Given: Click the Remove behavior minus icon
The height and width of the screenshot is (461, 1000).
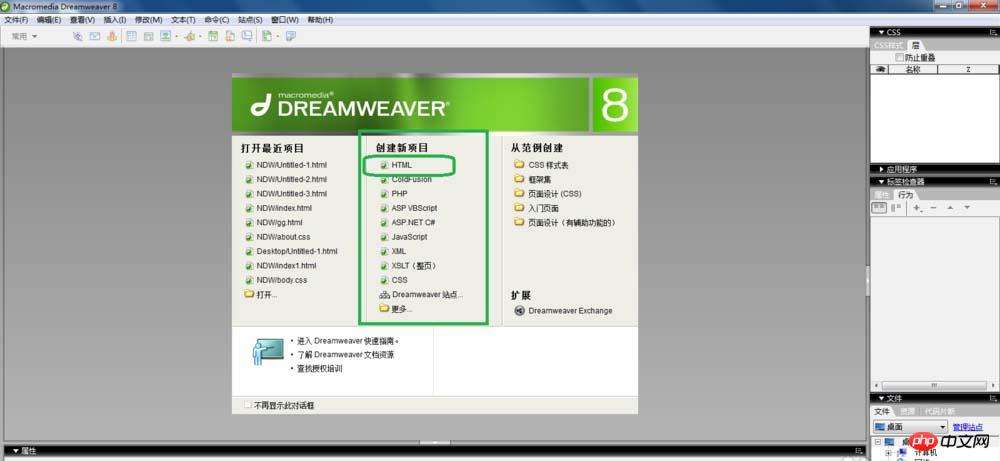Looking at the screenshot, I should (934, 208).
